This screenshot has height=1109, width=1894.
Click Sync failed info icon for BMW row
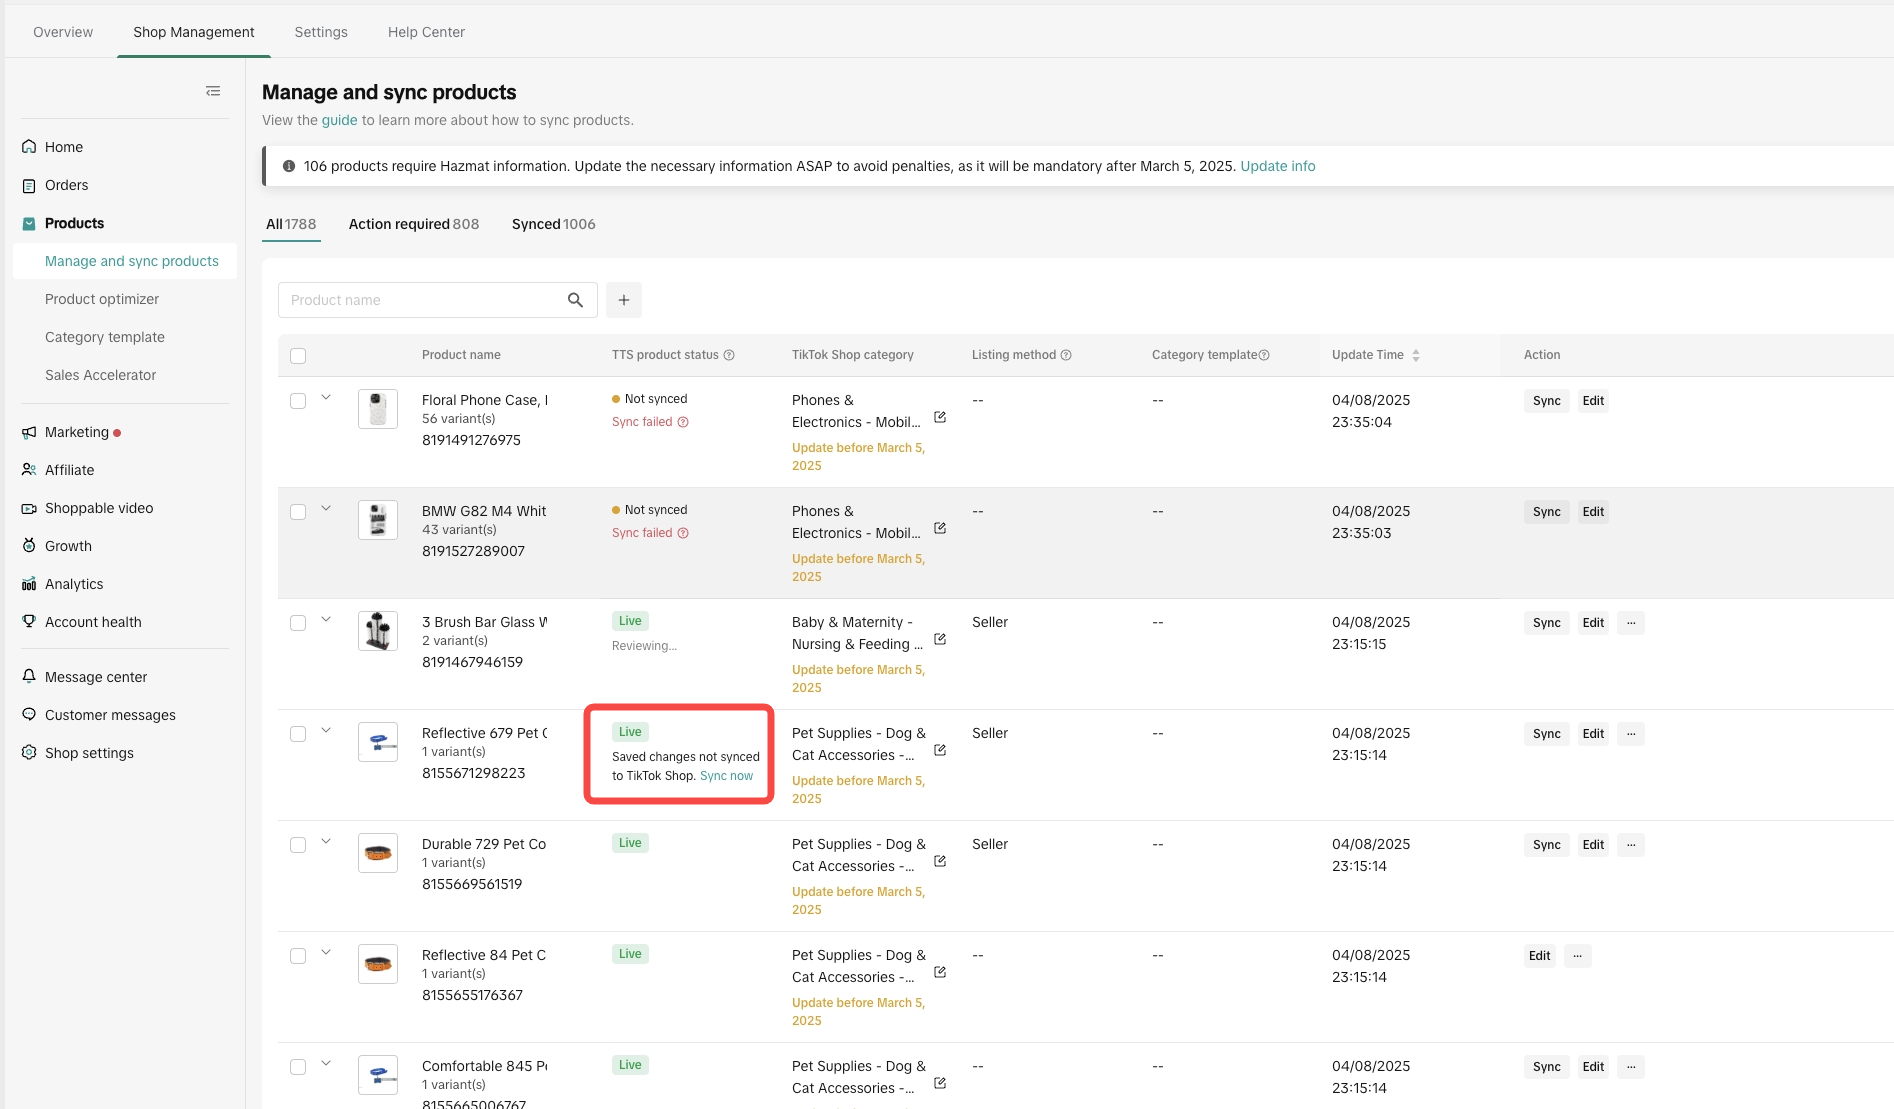[683, 533]
